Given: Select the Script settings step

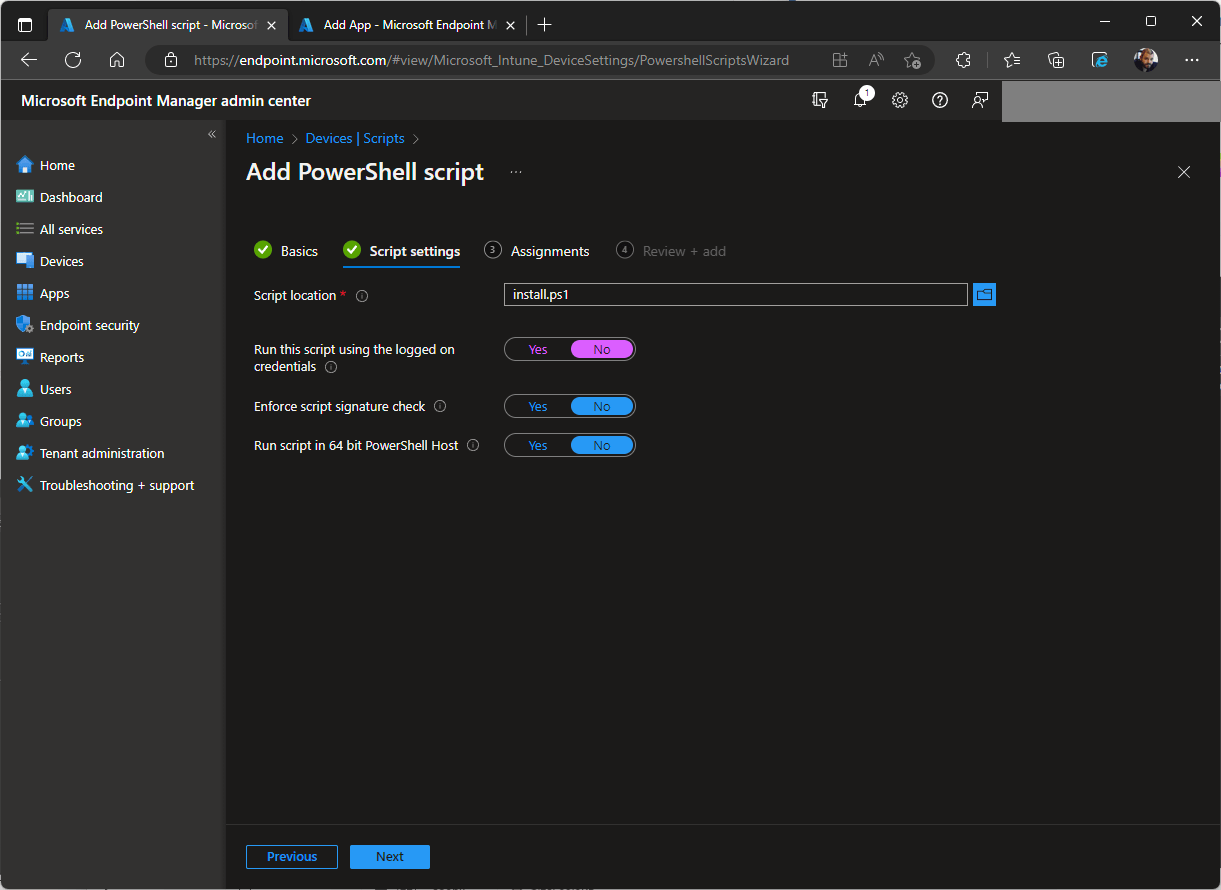Looking at the screenshot, I should [402, 251].
